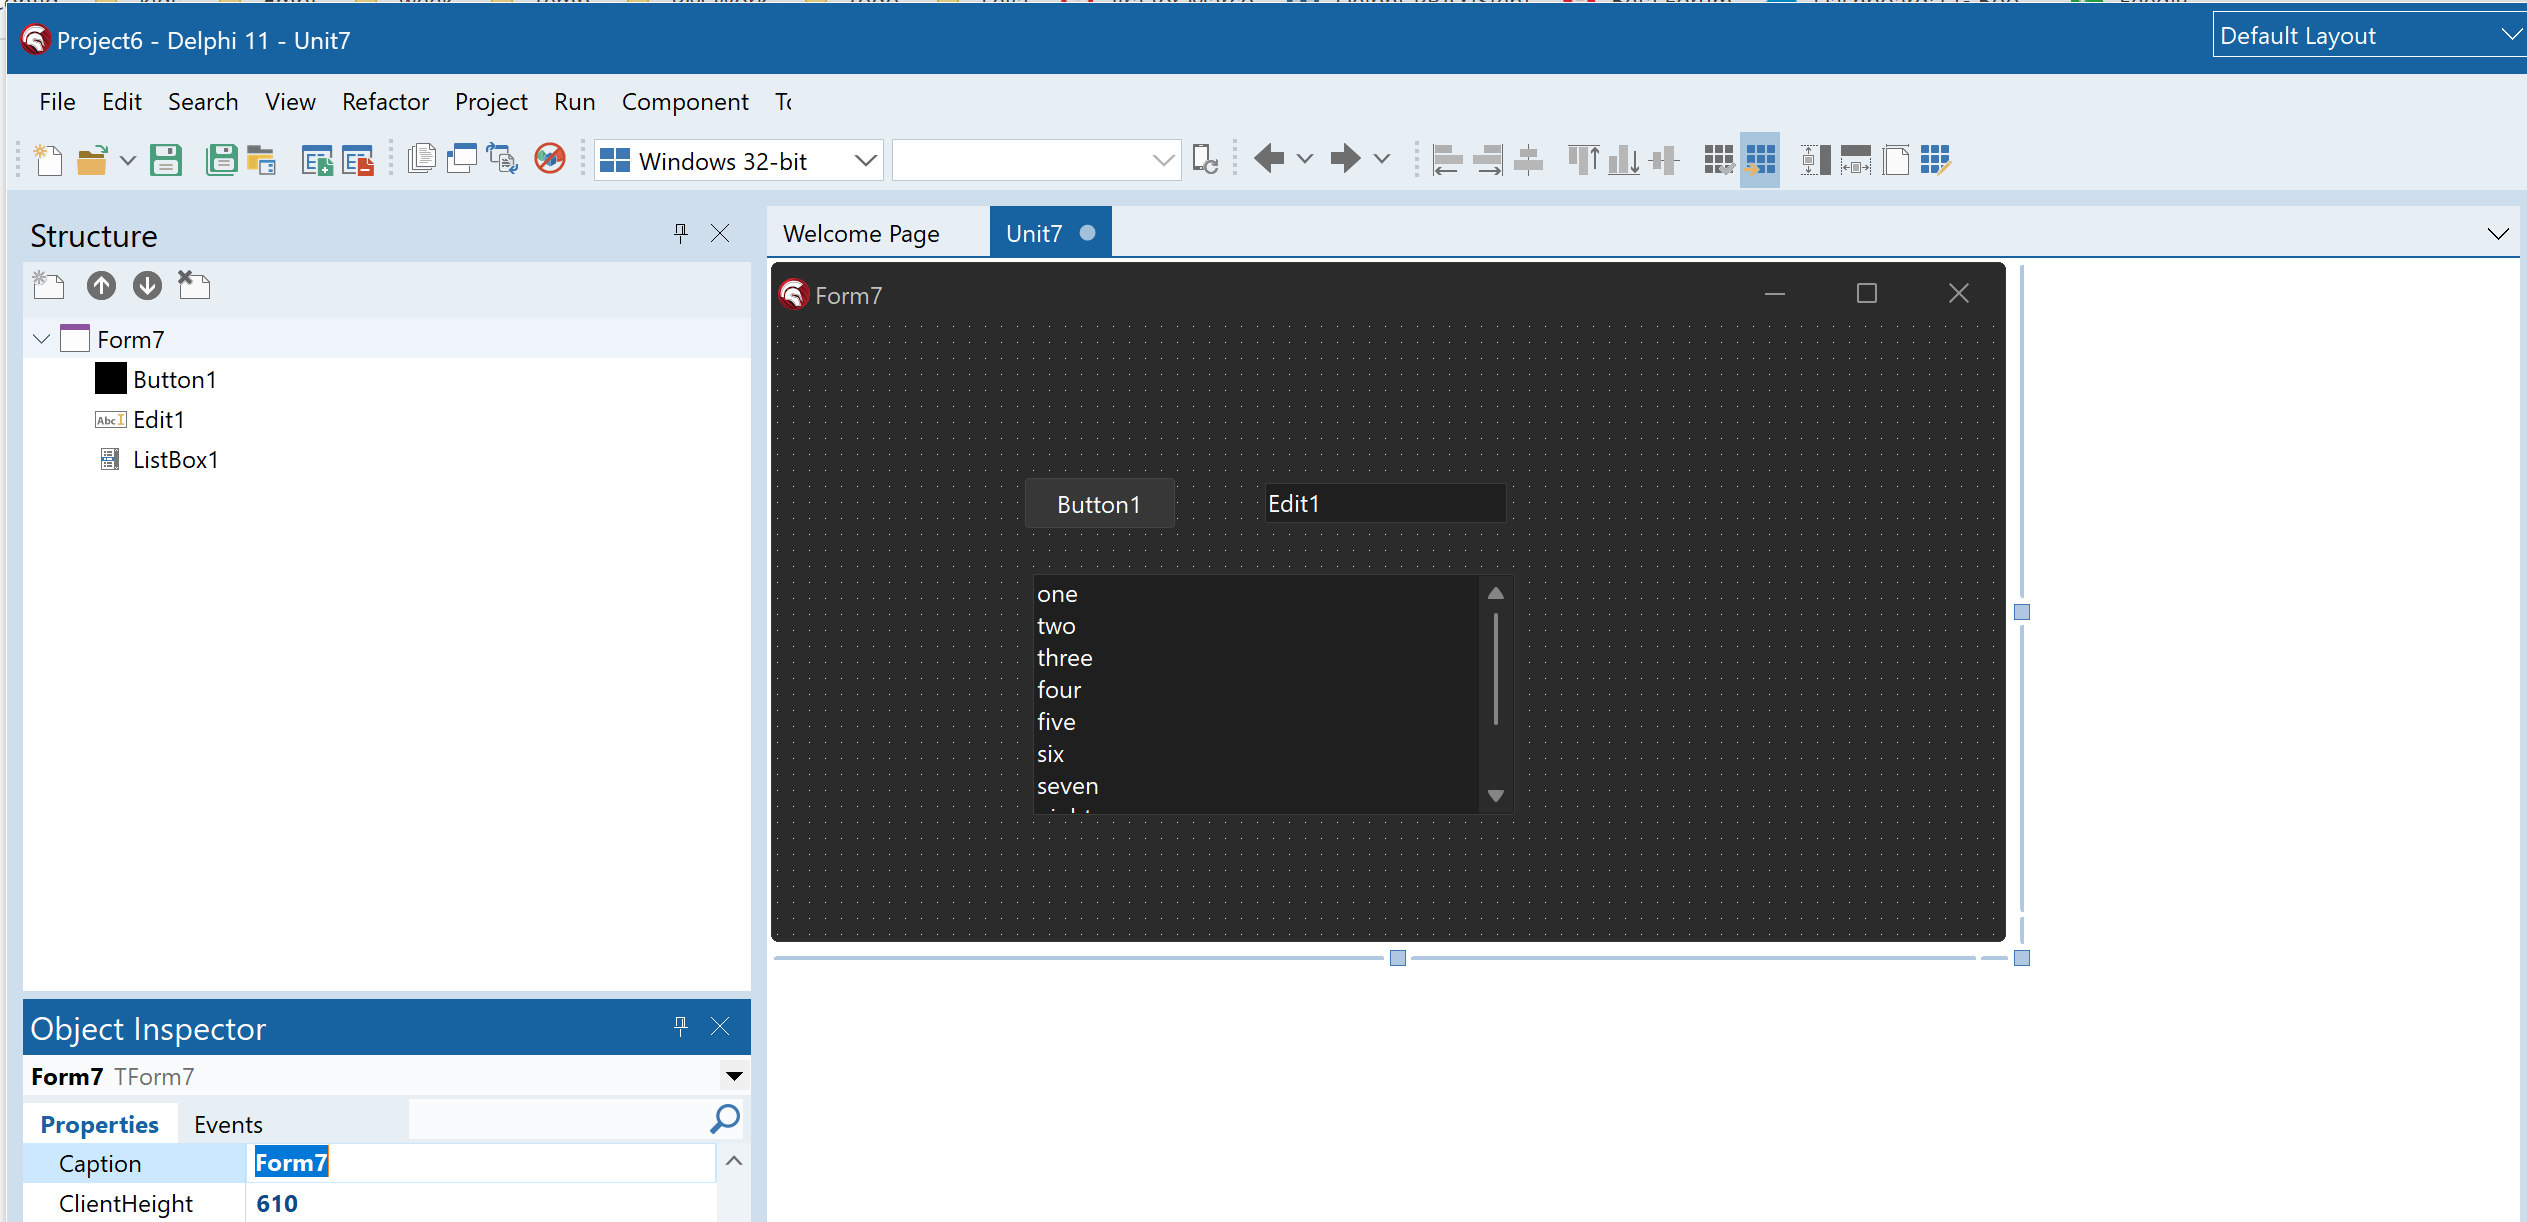
Task: Move item down using Structure panel arrow icon
Action: coord(147,285)
